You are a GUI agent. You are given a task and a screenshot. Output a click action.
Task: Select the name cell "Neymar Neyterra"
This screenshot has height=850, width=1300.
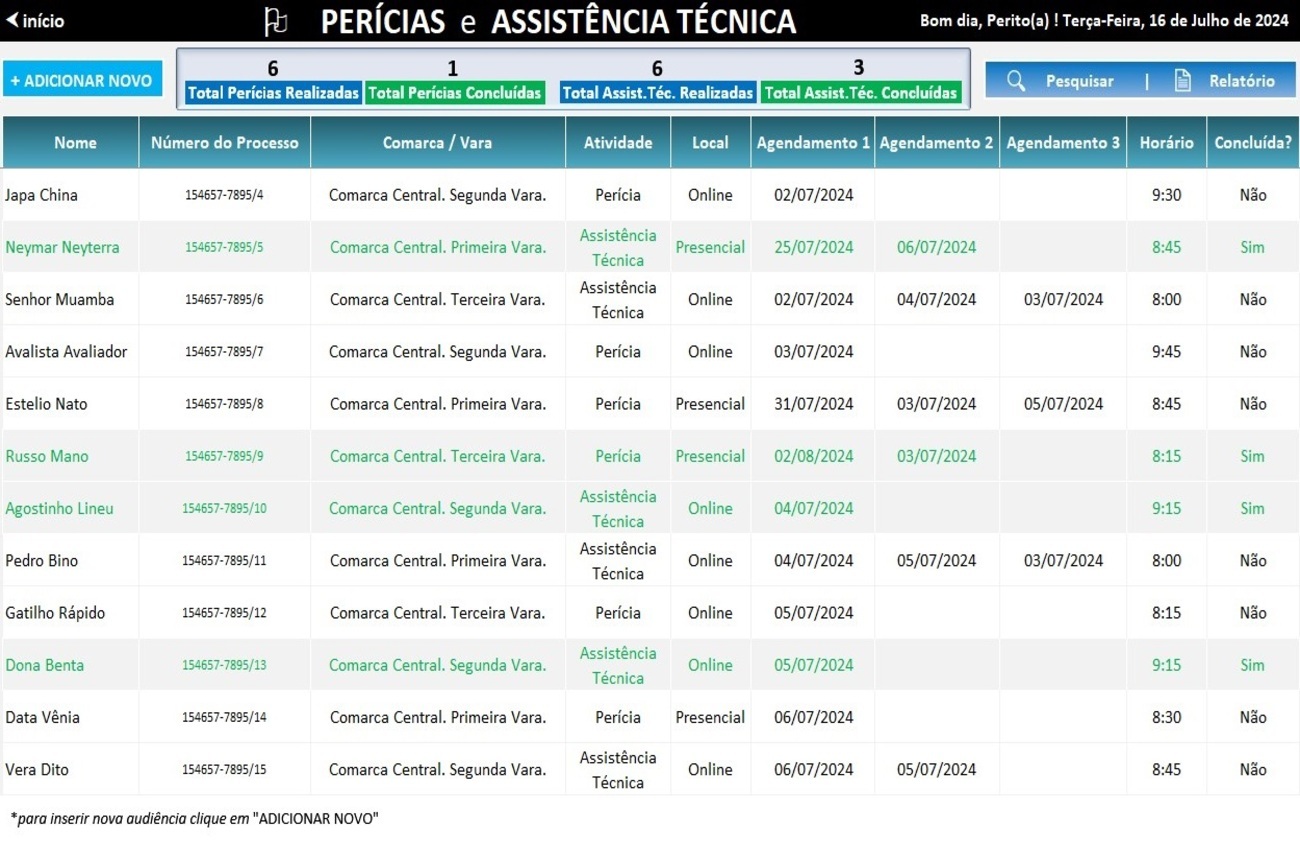(62, 247)
